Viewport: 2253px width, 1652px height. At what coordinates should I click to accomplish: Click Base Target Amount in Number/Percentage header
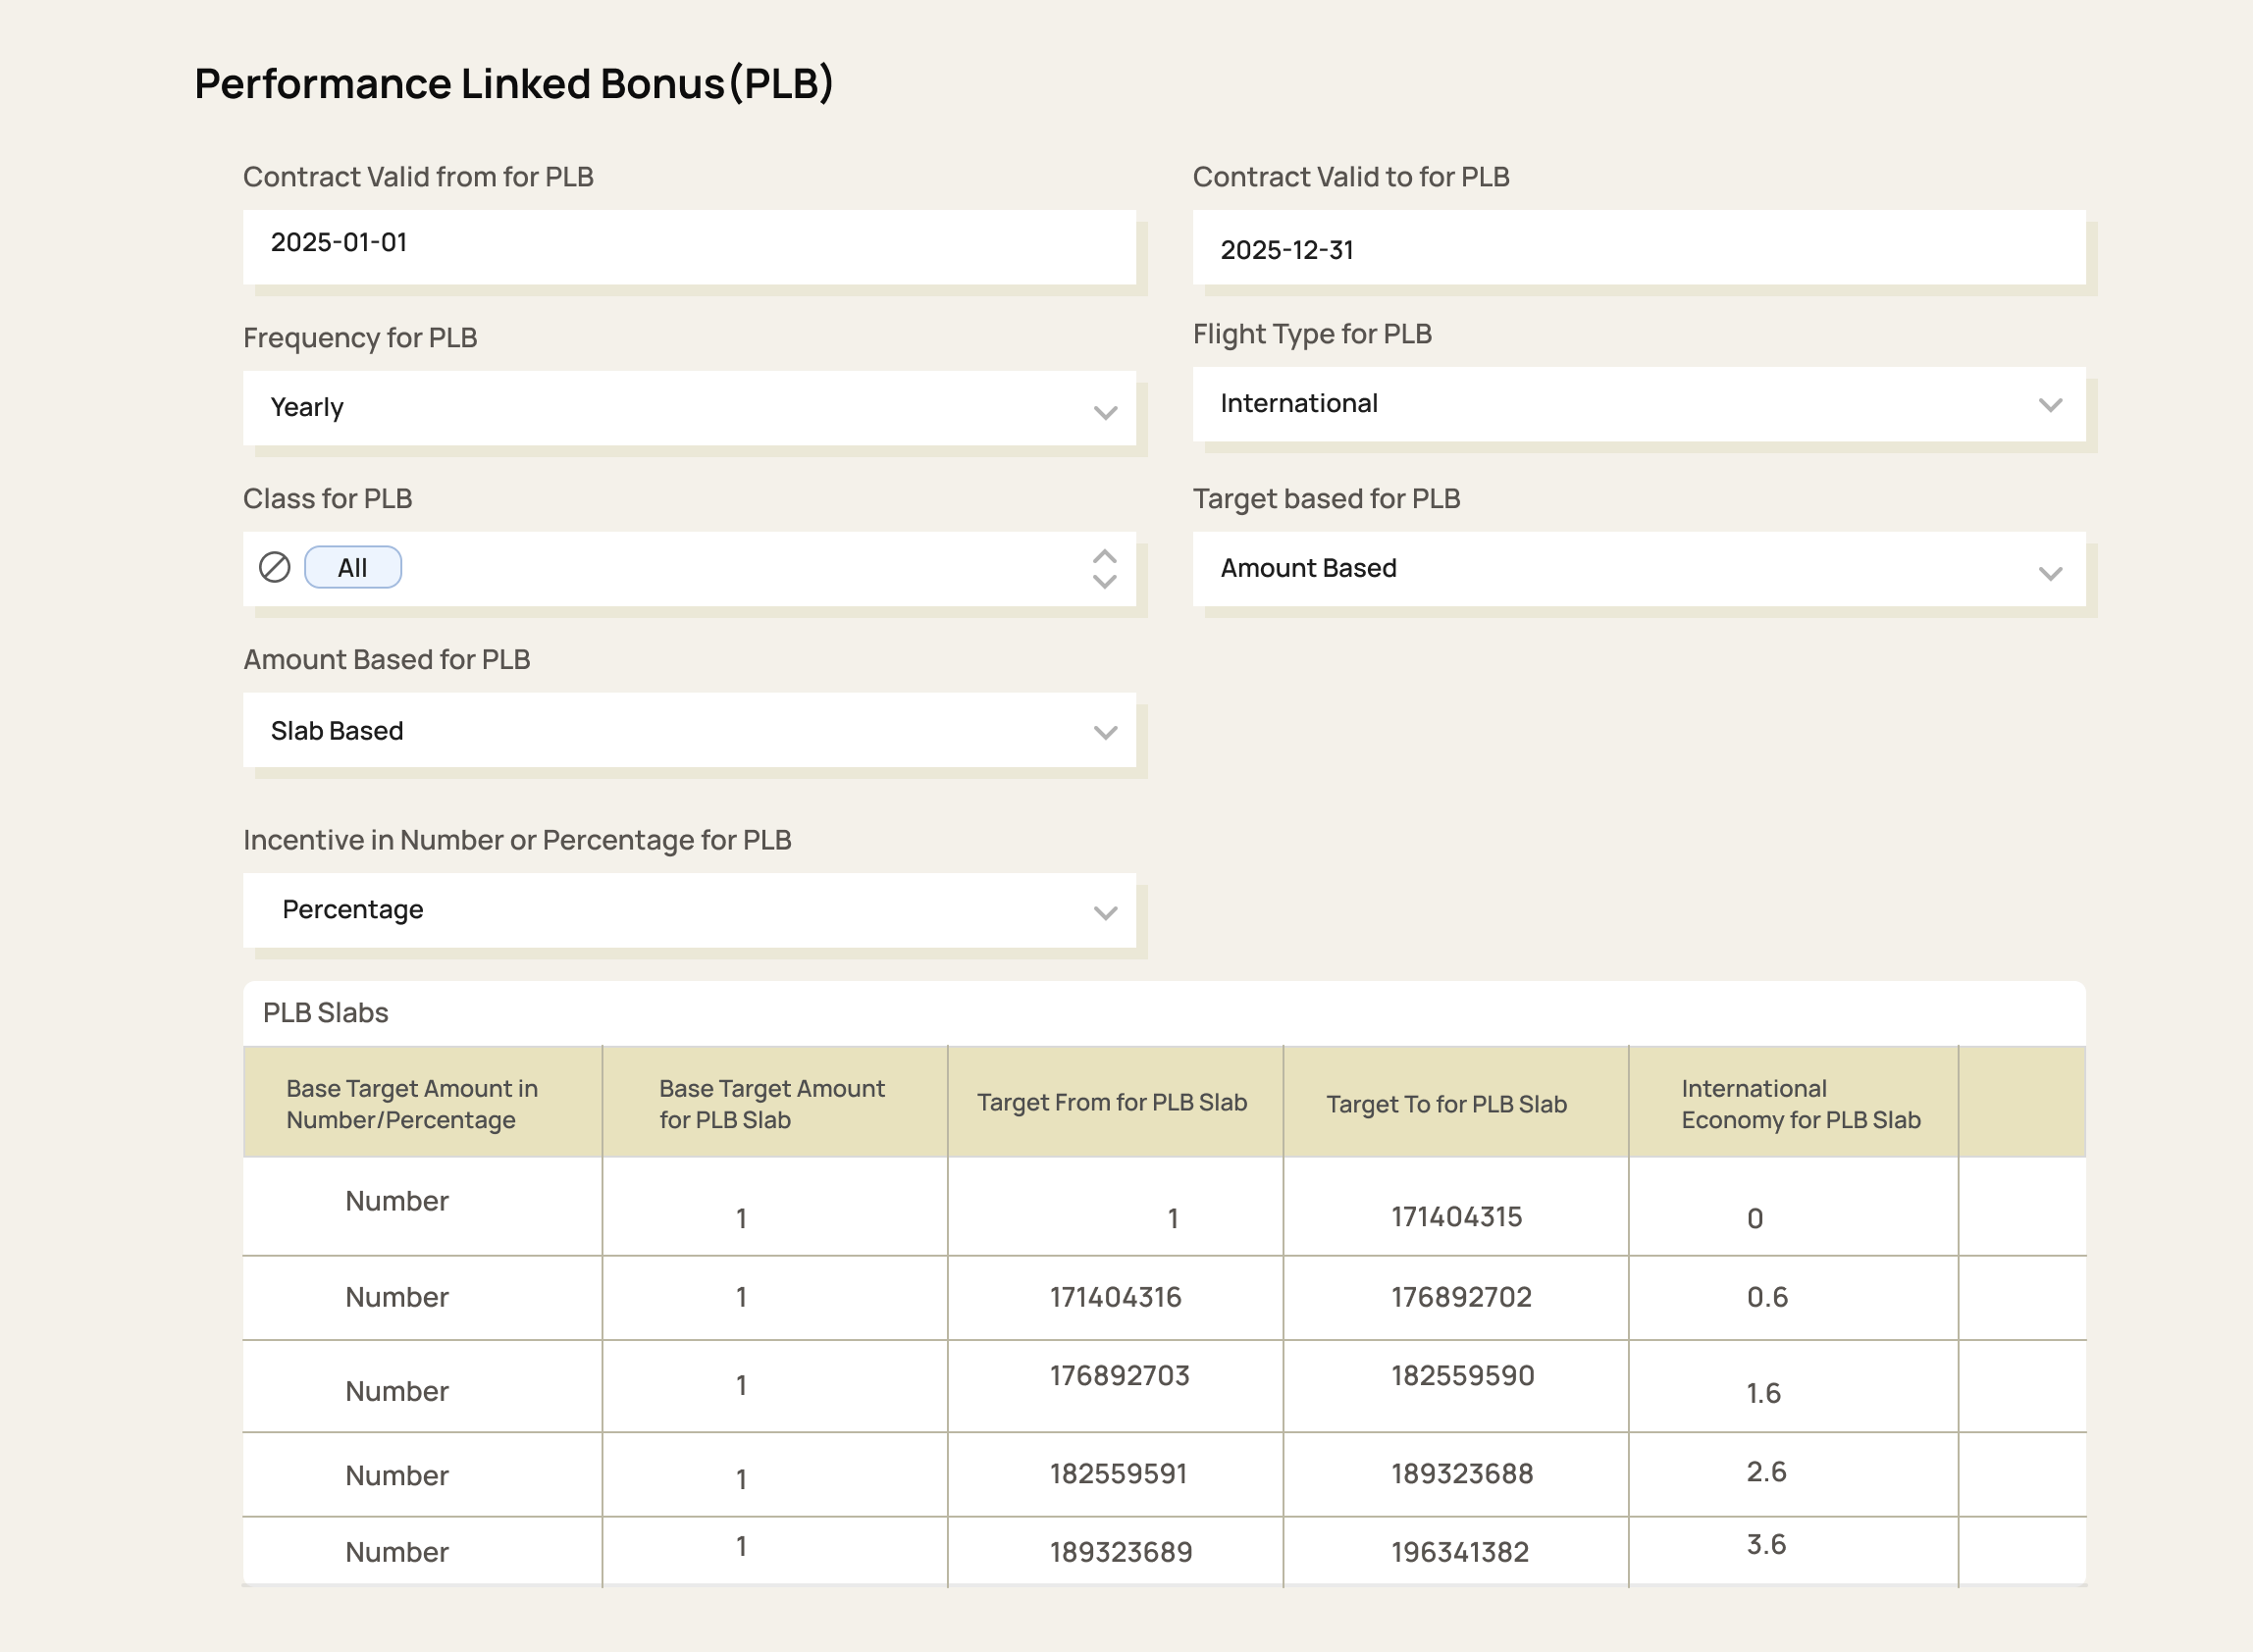pyautogui.click(x=412, y=1104)
